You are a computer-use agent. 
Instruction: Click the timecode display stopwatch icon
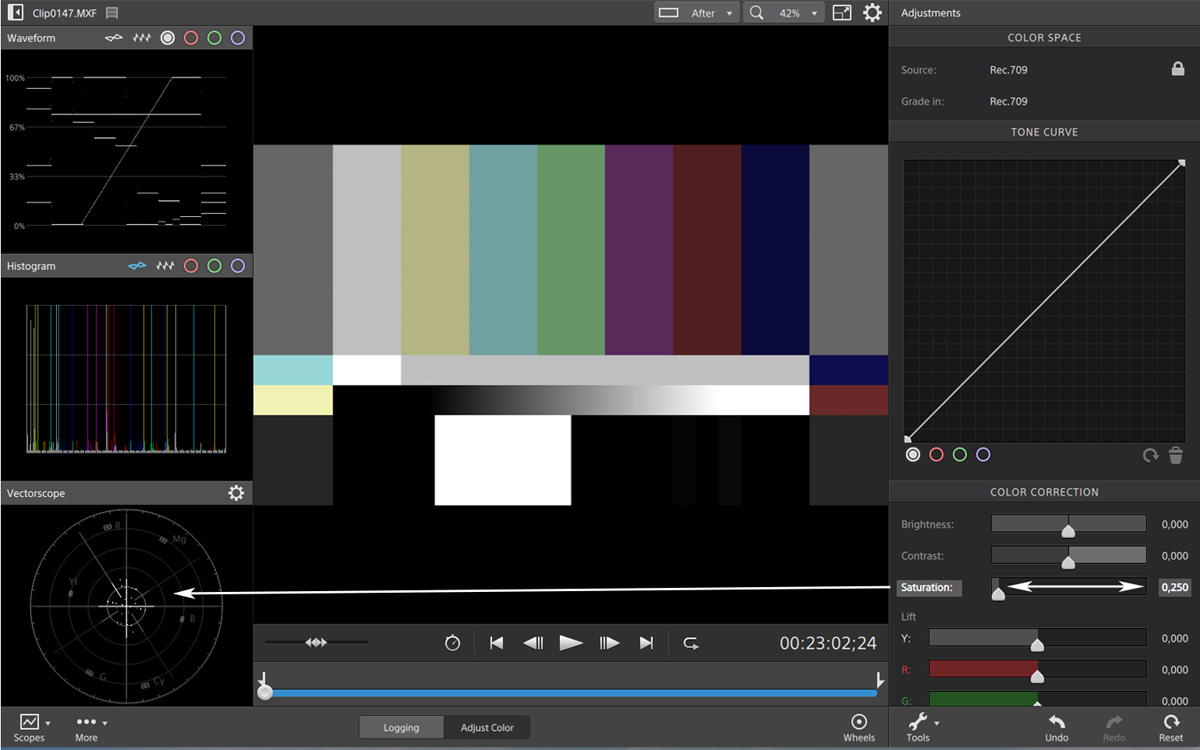coord(452,643)
